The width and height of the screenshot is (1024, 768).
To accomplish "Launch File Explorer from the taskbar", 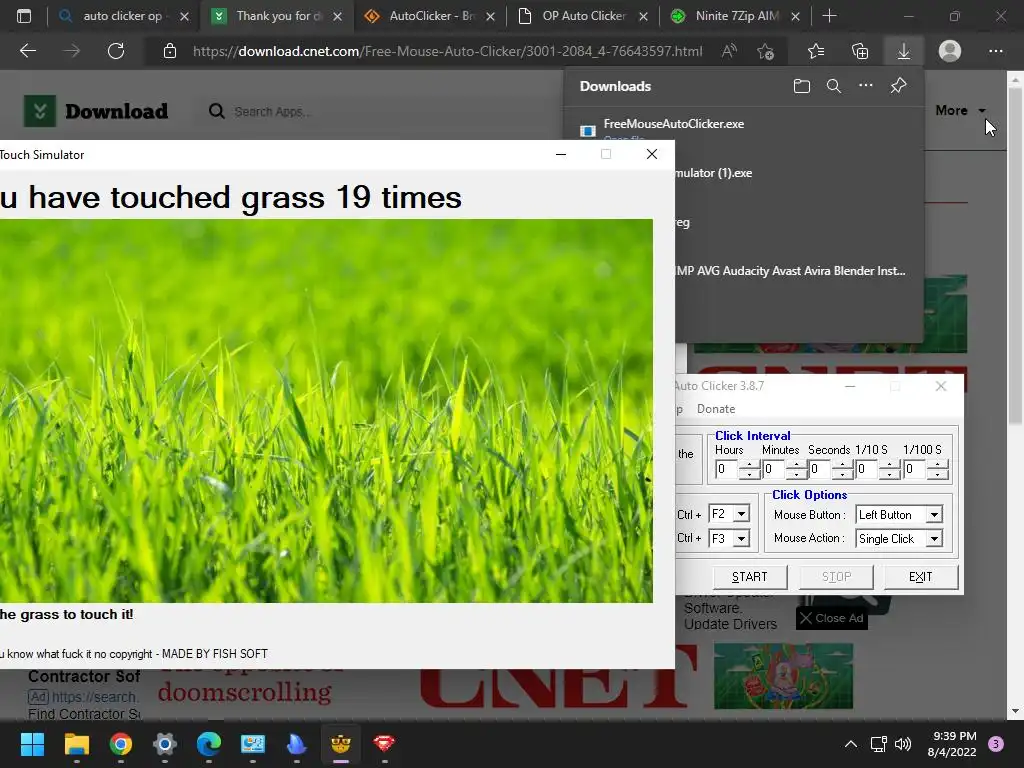I will tap(76, 744).
